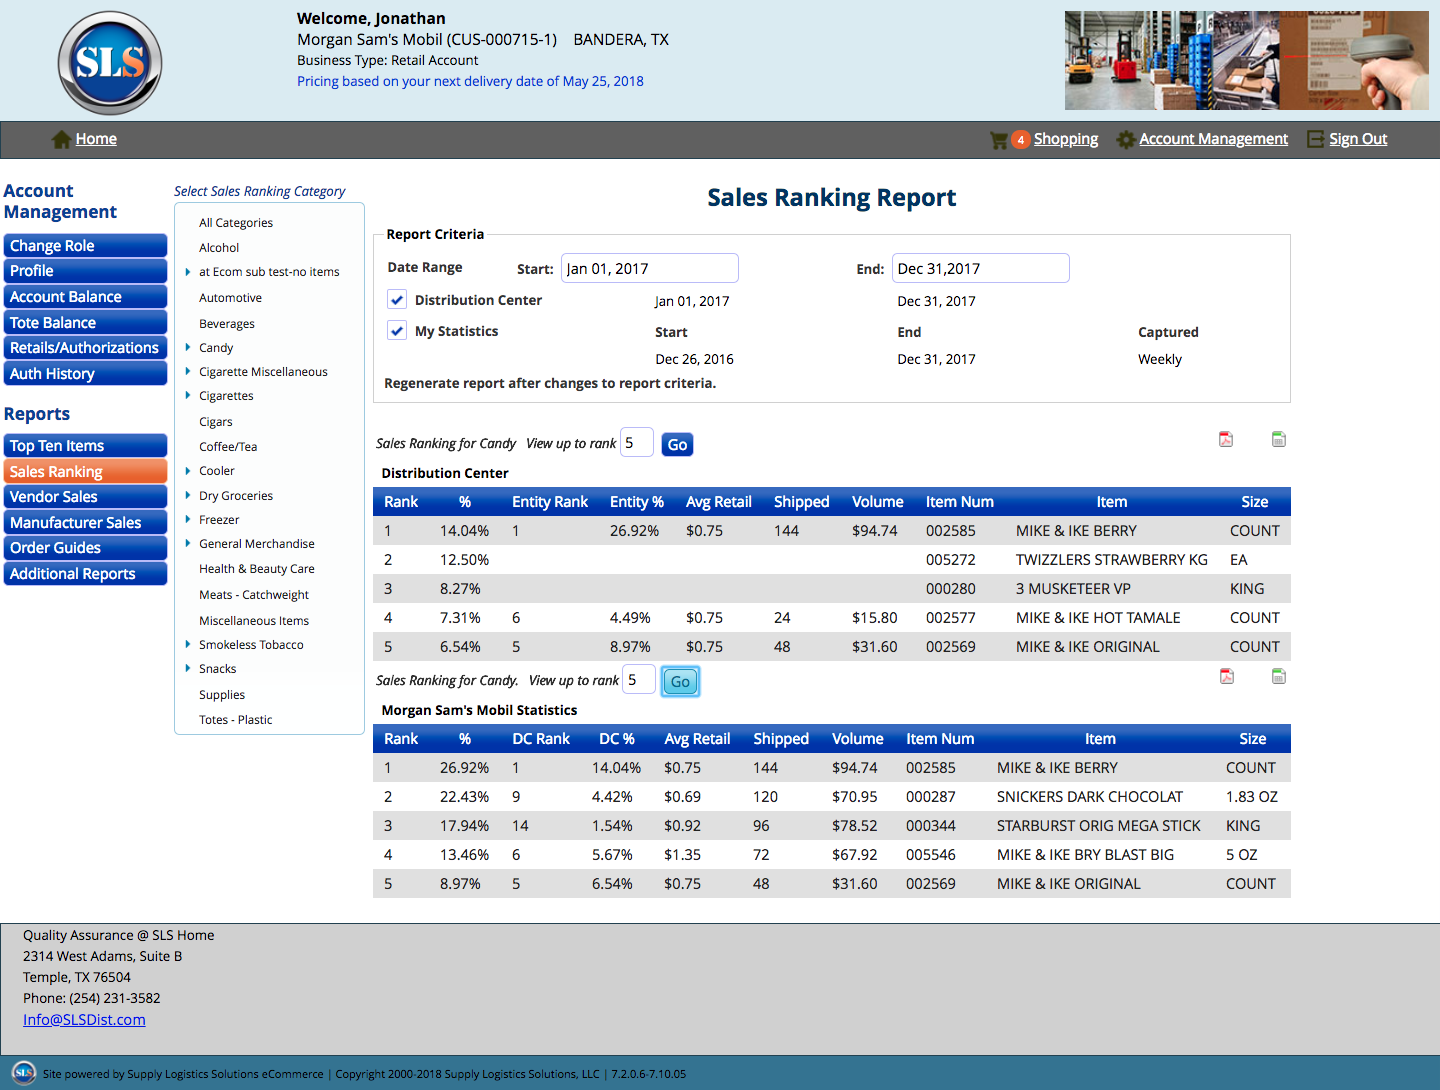Select the Meats - Catchweight category
The image size is (1440, 1090).
click(x=254, y=595)
